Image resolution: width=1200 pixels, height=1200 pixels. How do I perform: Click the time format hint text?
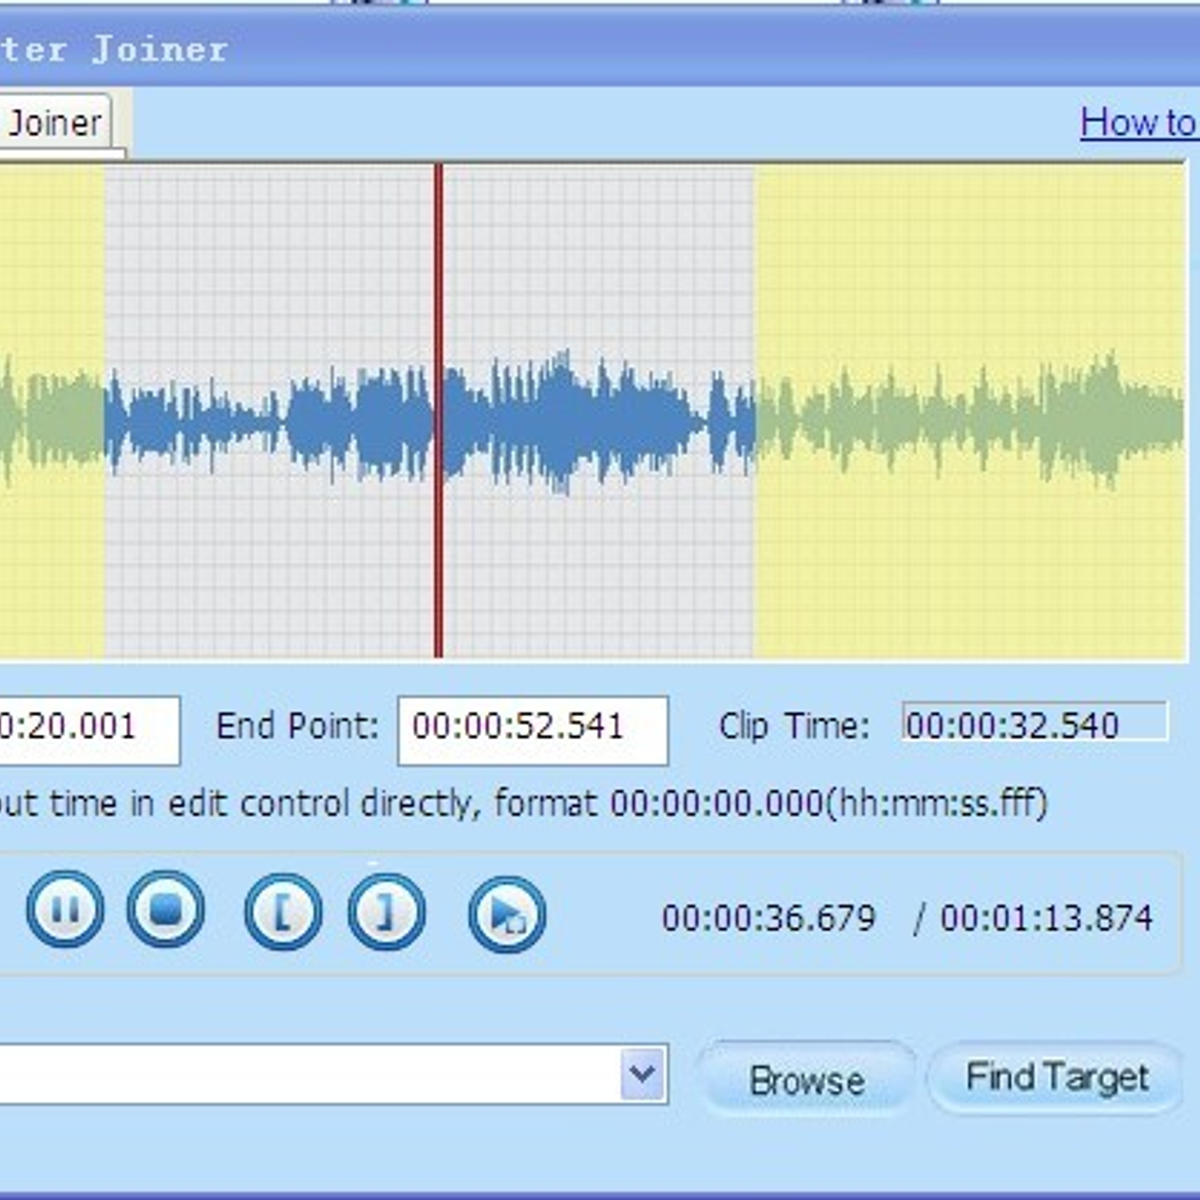[x=523, y=803]
